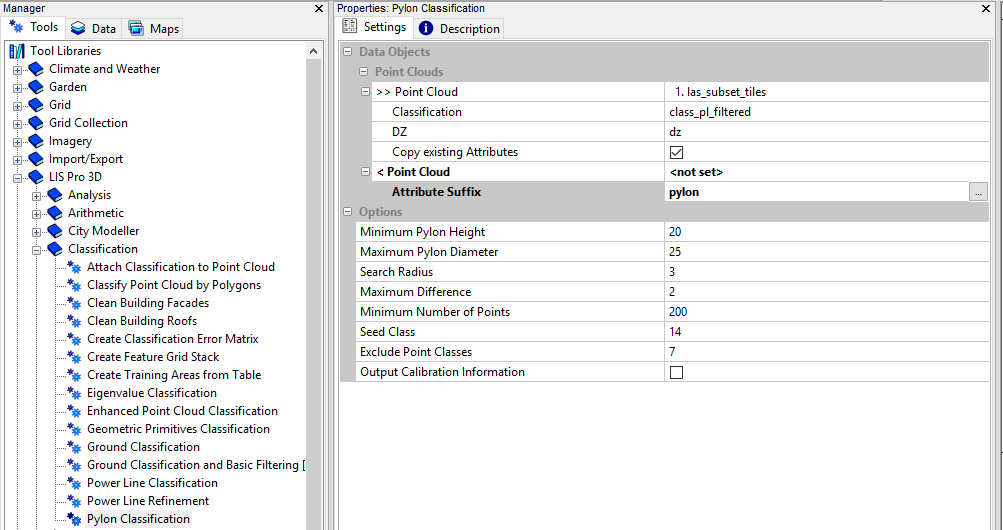This screenshot has width=1003, height=530.
Task: Open the DZ attribute dropdown
Action: pos(827,132)
